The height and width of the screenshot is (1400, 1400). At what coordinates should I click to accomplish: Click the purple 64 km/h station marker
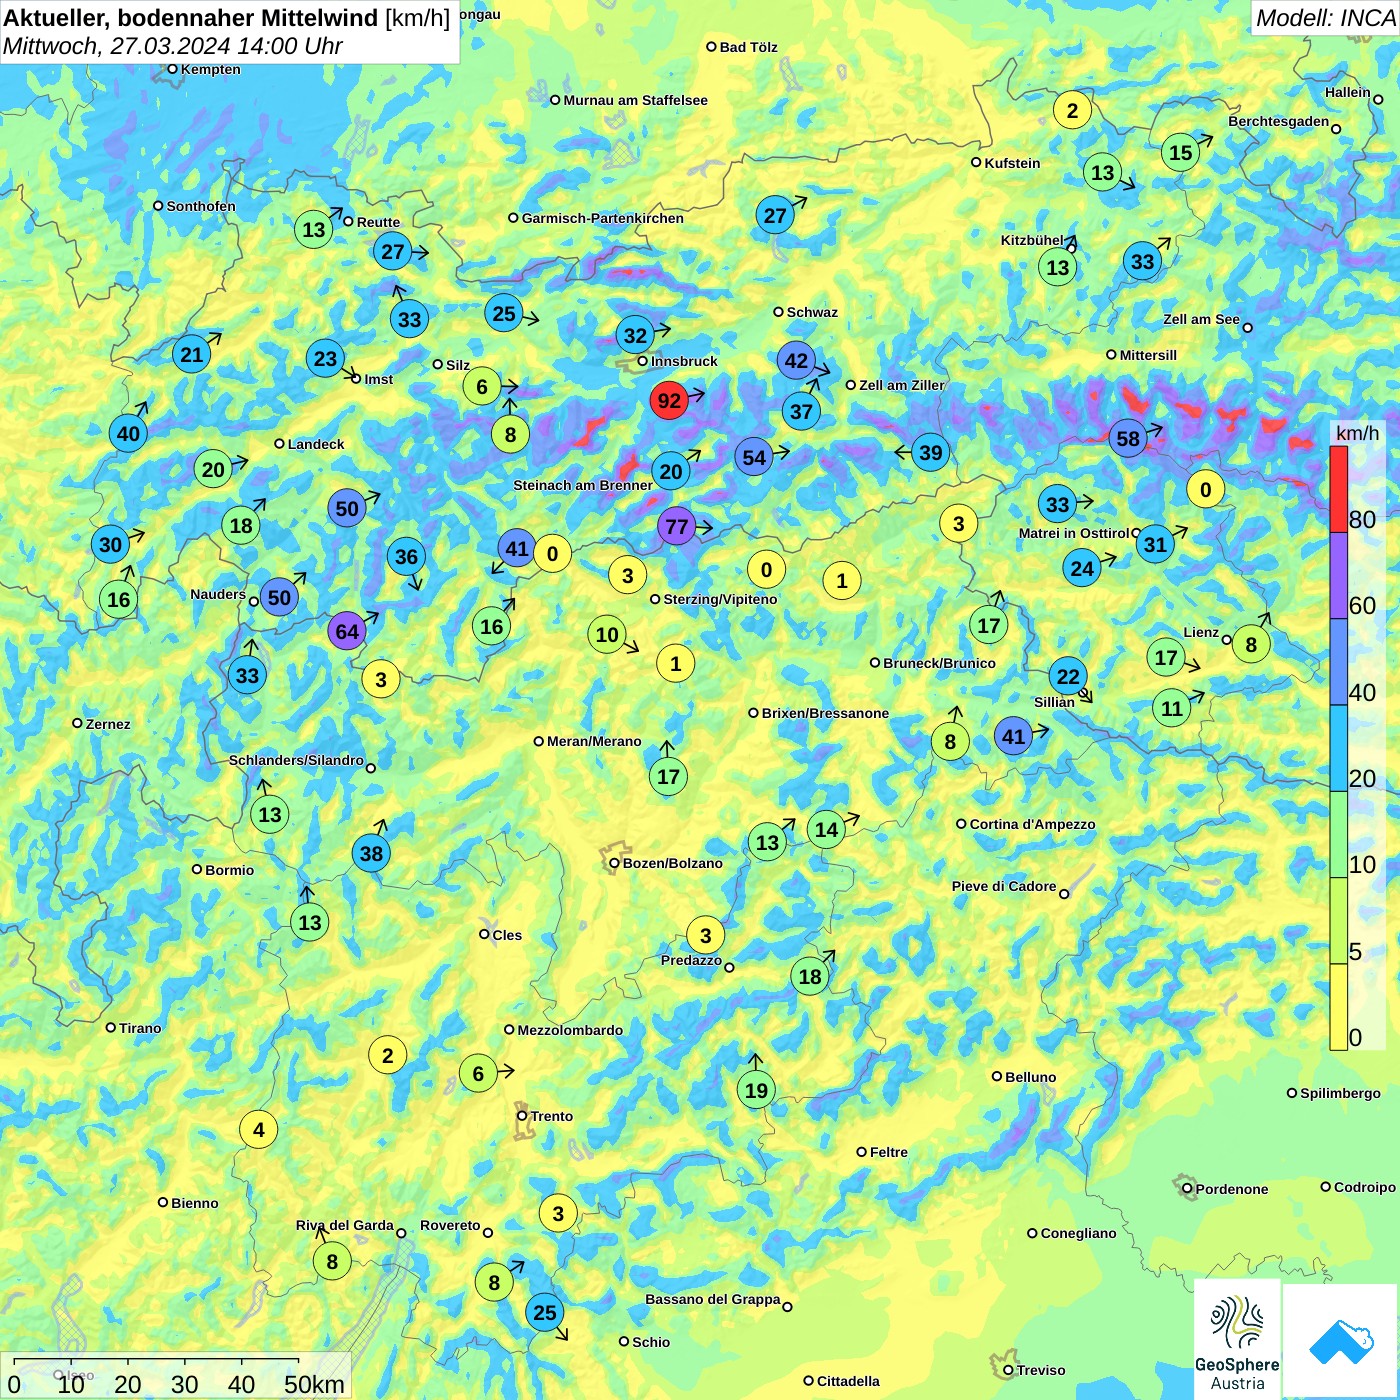(x=347, y=631)
